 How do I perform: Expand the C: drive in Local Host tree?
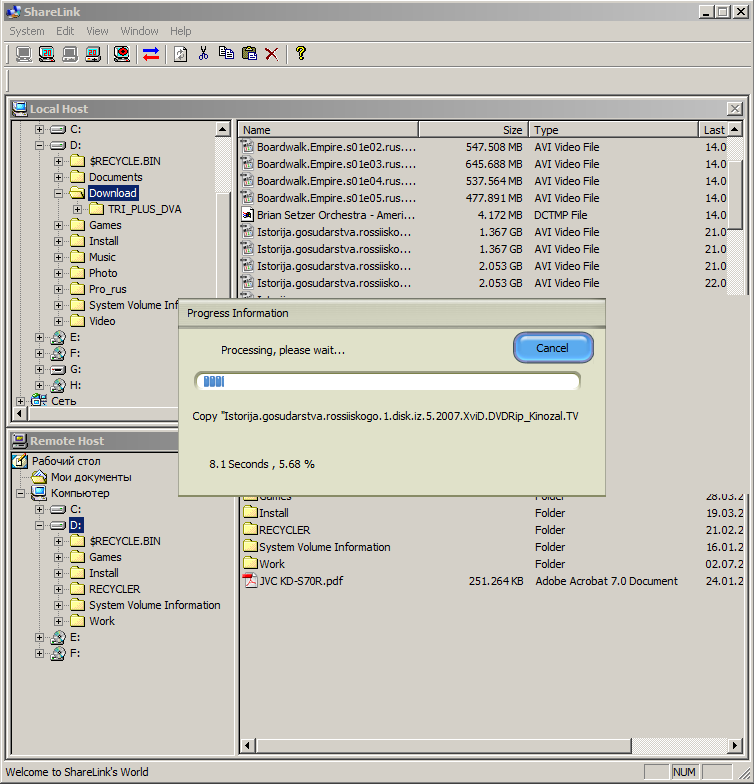[39, 130]
